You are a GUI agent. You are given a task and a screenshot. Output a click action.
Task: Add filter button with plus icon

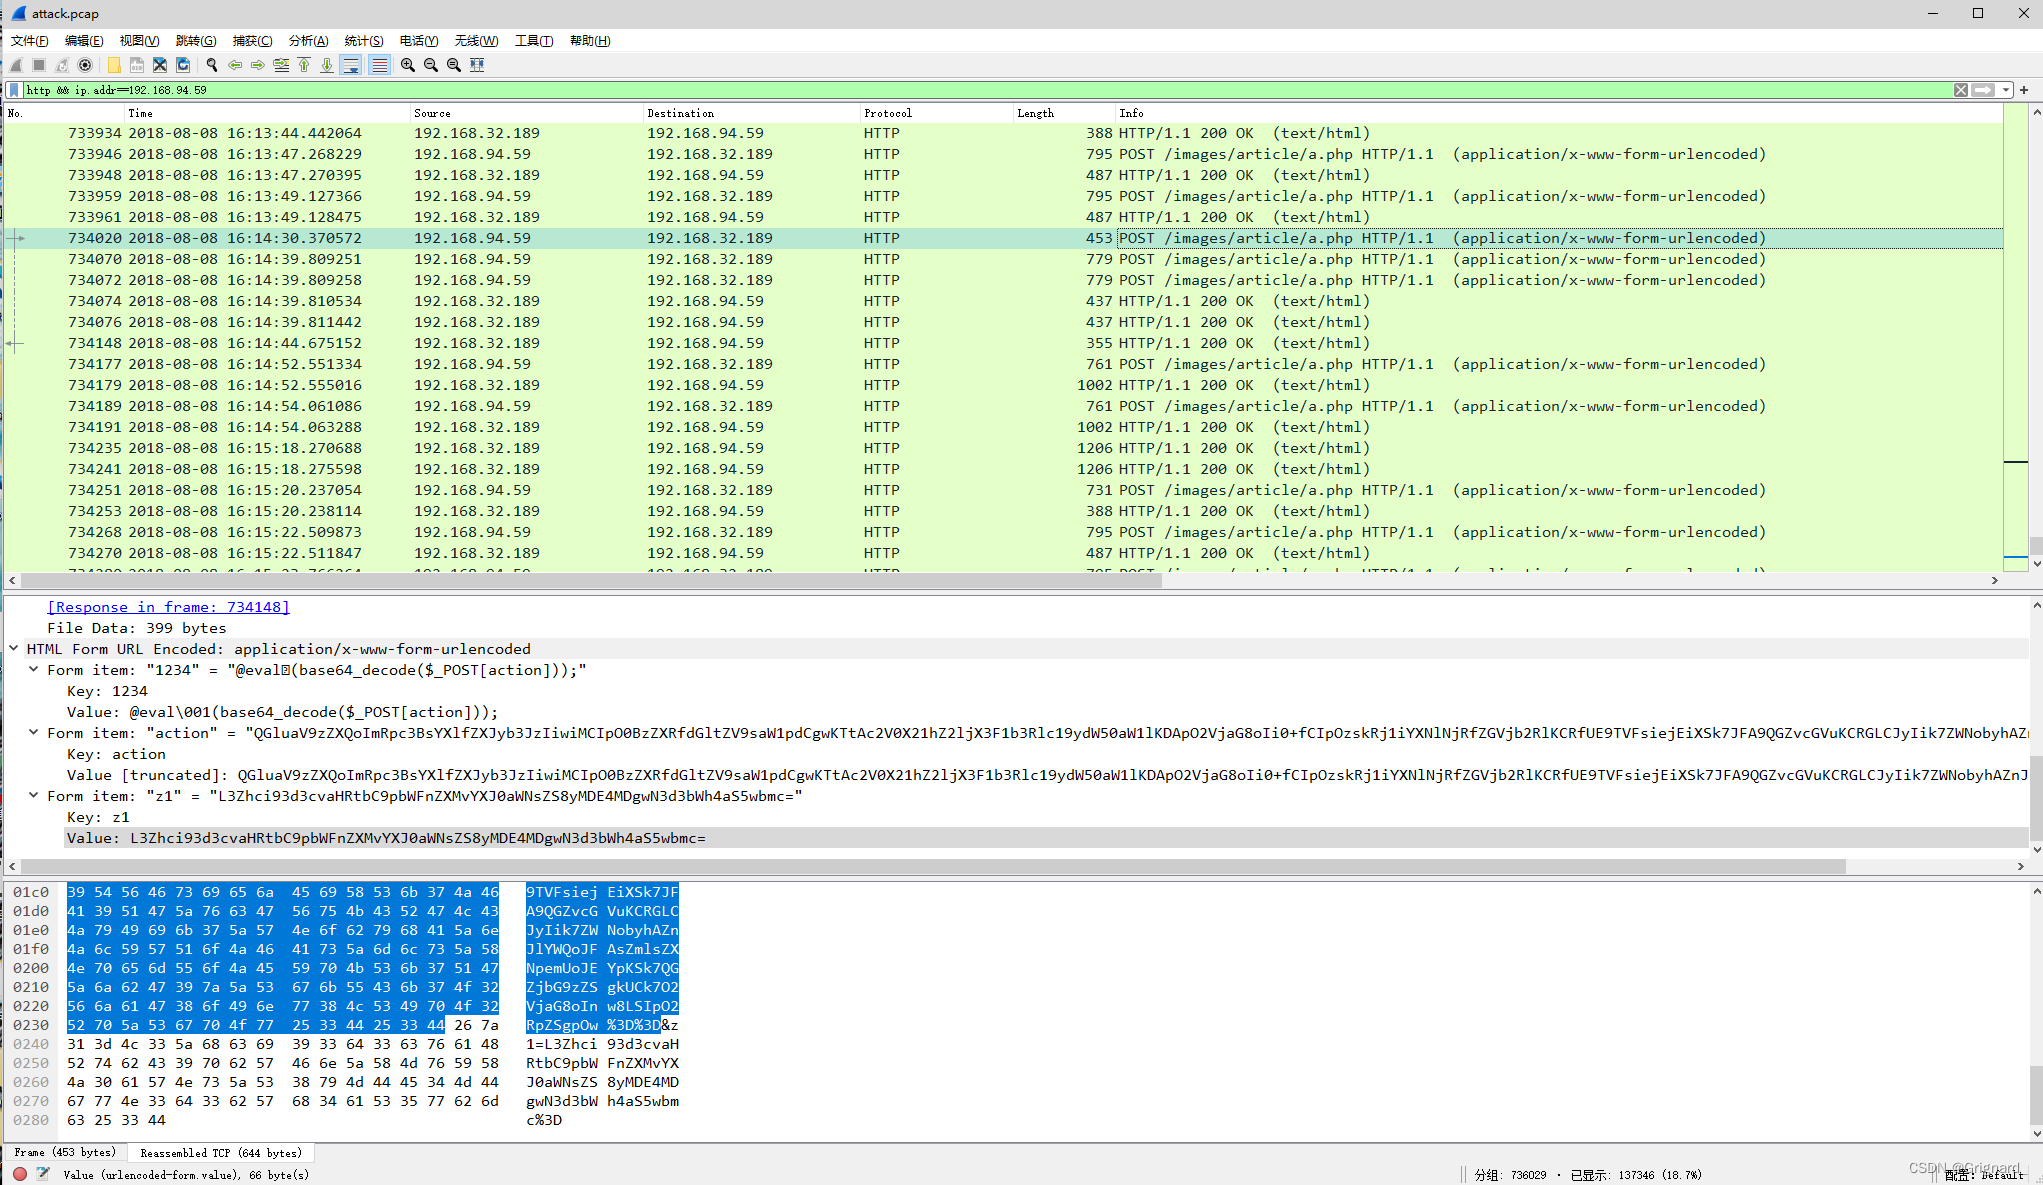pos(2025,90)
